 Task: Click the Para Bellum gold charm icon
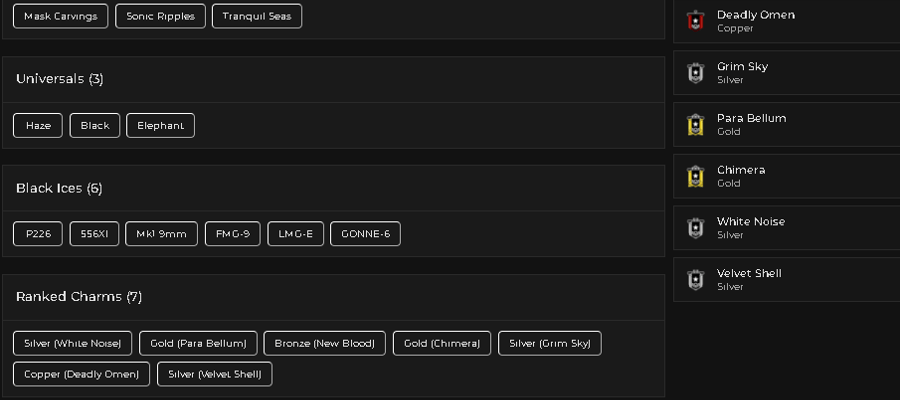coord(695,125)
